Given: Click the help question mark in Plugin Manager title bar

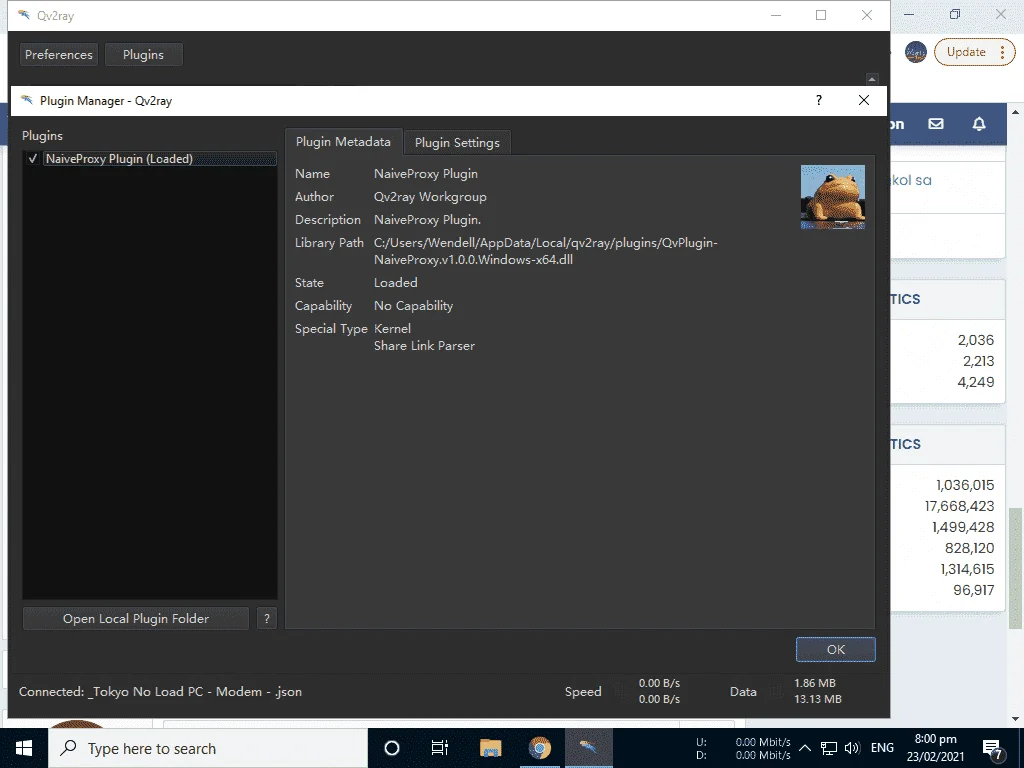Looking at the screenshot, I should coord(818,100).
